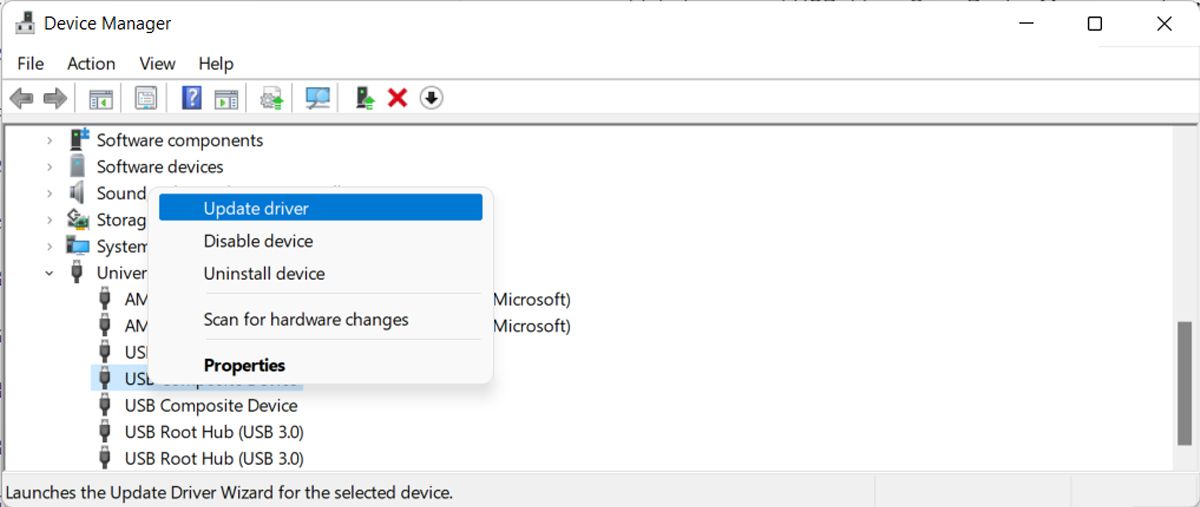Open the Action menu

click(91, 63)
